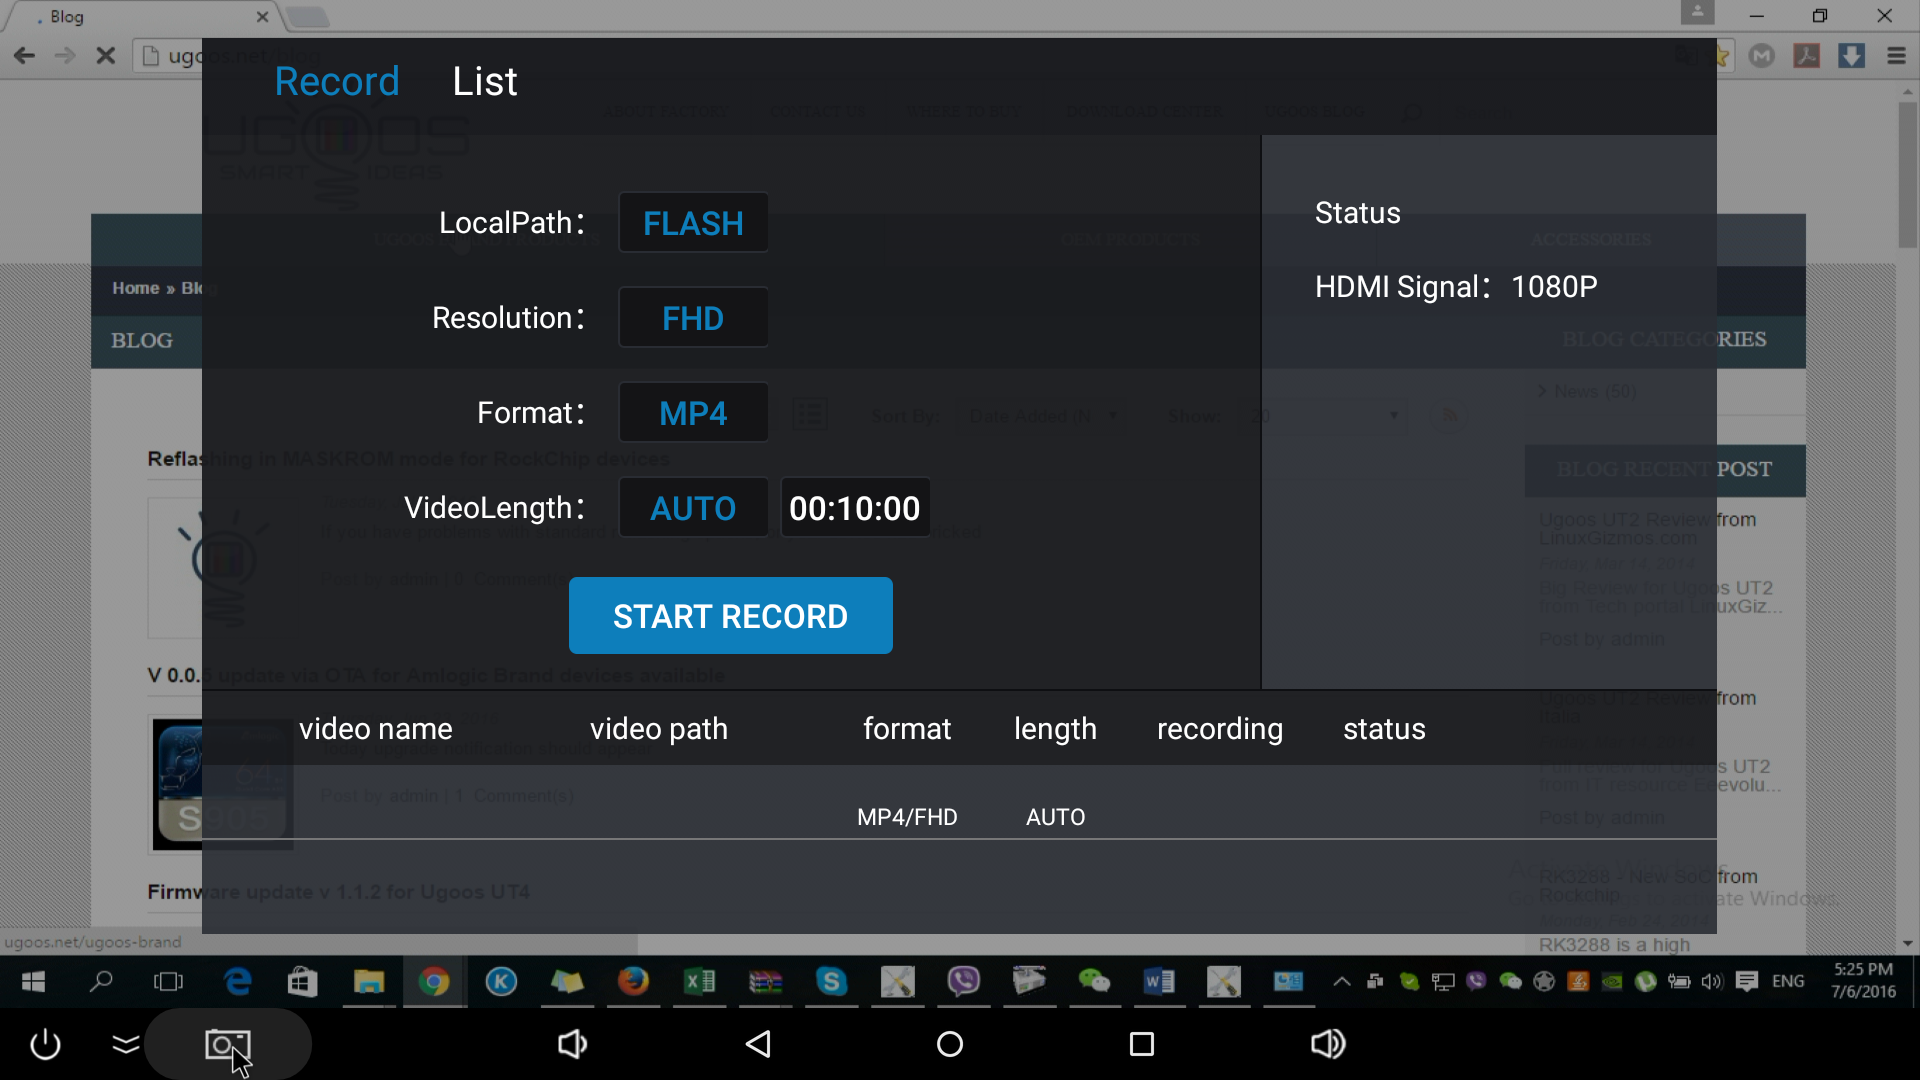
Task: Click the 'AUTO' length value in the list row
Action: coord(1055,817)
